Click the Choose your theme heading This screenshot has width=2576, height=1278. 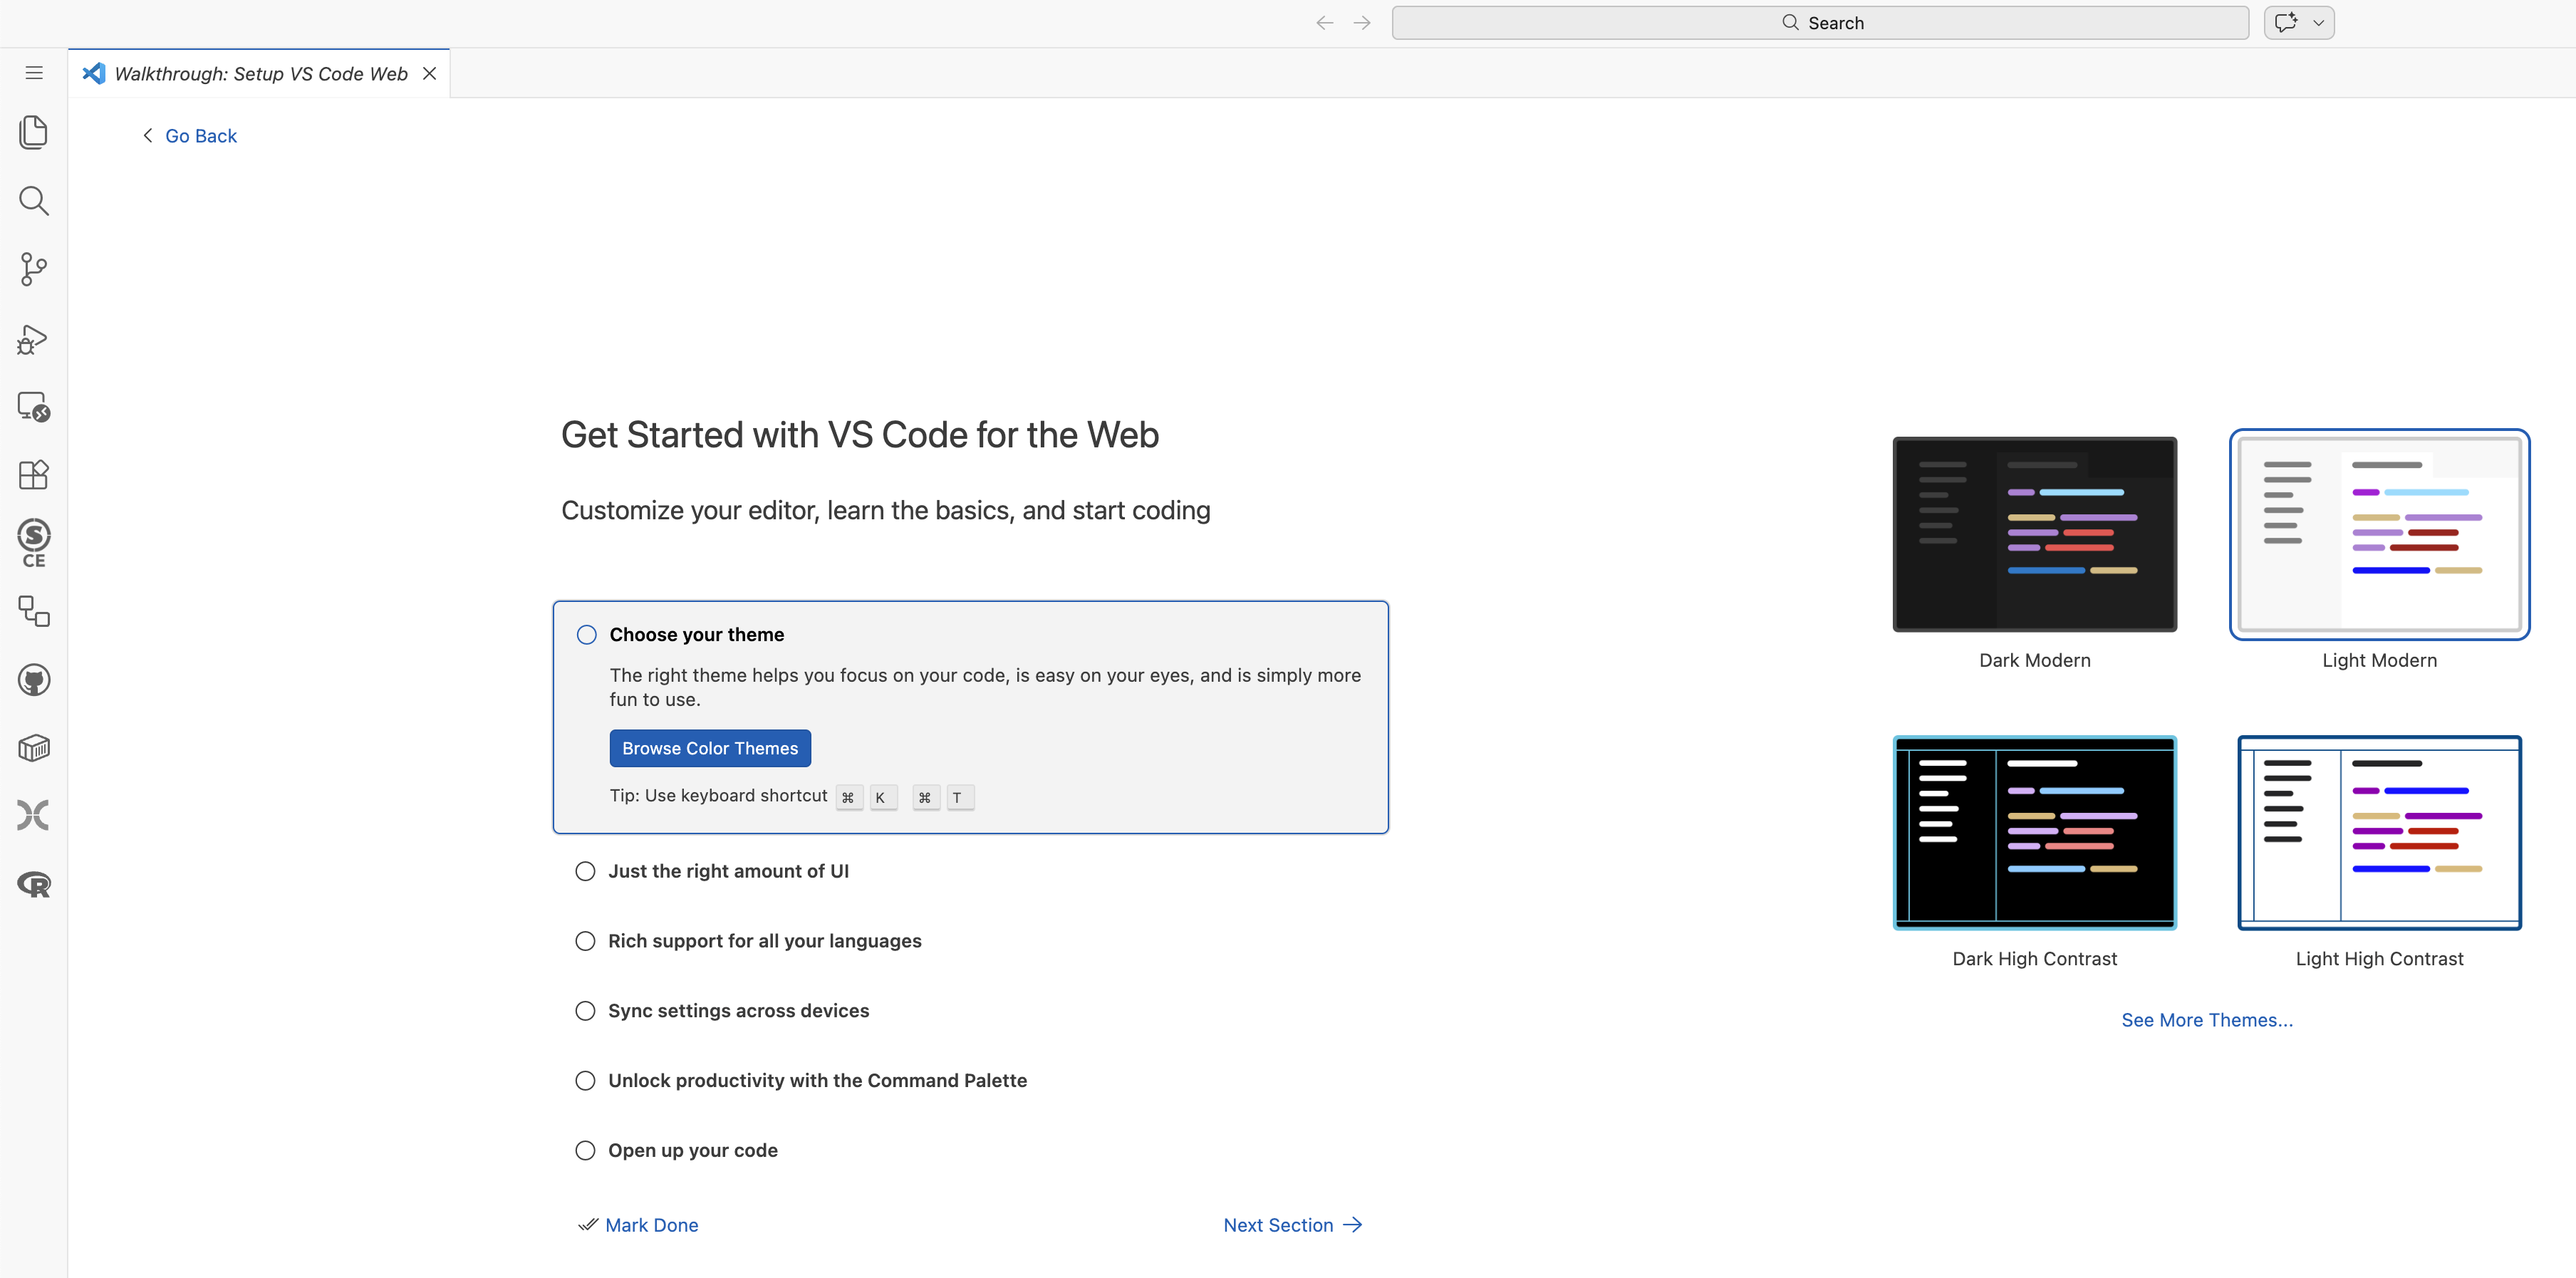click(696, 635)
